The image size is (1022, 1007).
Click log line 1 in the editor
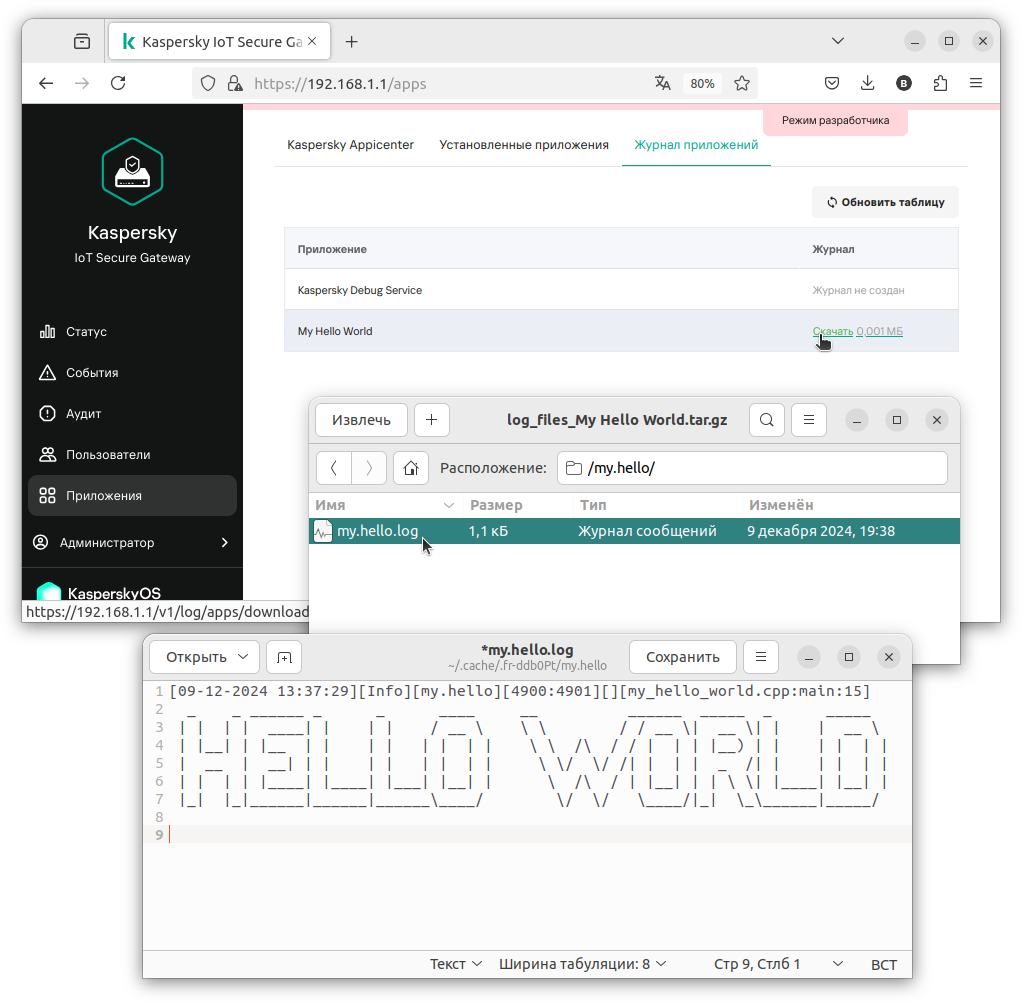pyautogui.click(x=519, y=692)
